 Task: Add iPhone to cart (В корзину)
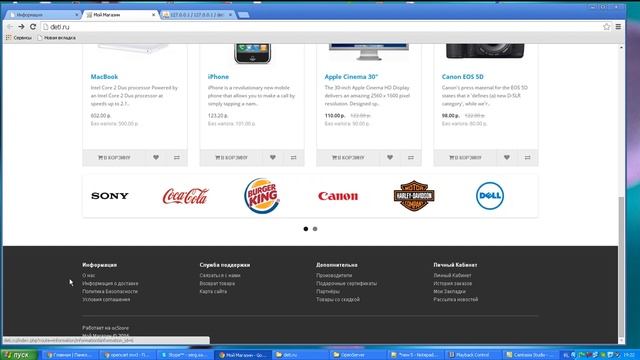pyautogui.click(x=231, y=158)
